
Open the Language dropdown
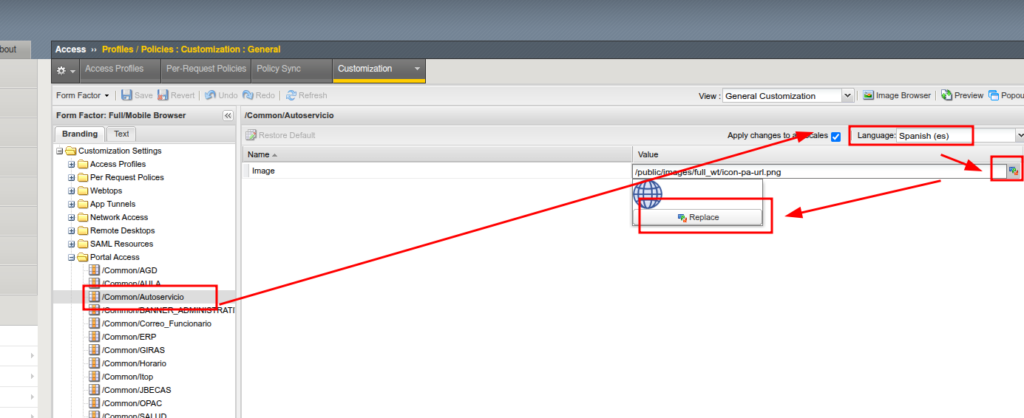tap(1019, 135)
